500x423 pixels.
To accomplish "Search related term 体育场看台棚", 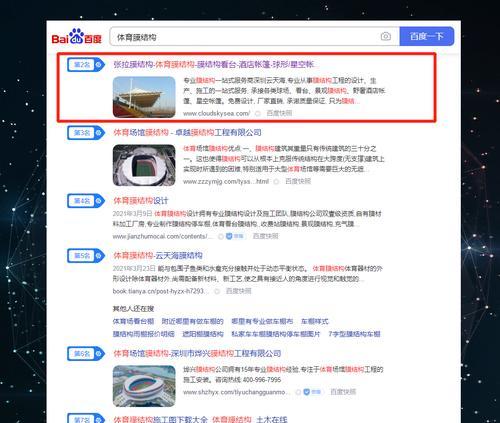I will [x=133, y=321].
